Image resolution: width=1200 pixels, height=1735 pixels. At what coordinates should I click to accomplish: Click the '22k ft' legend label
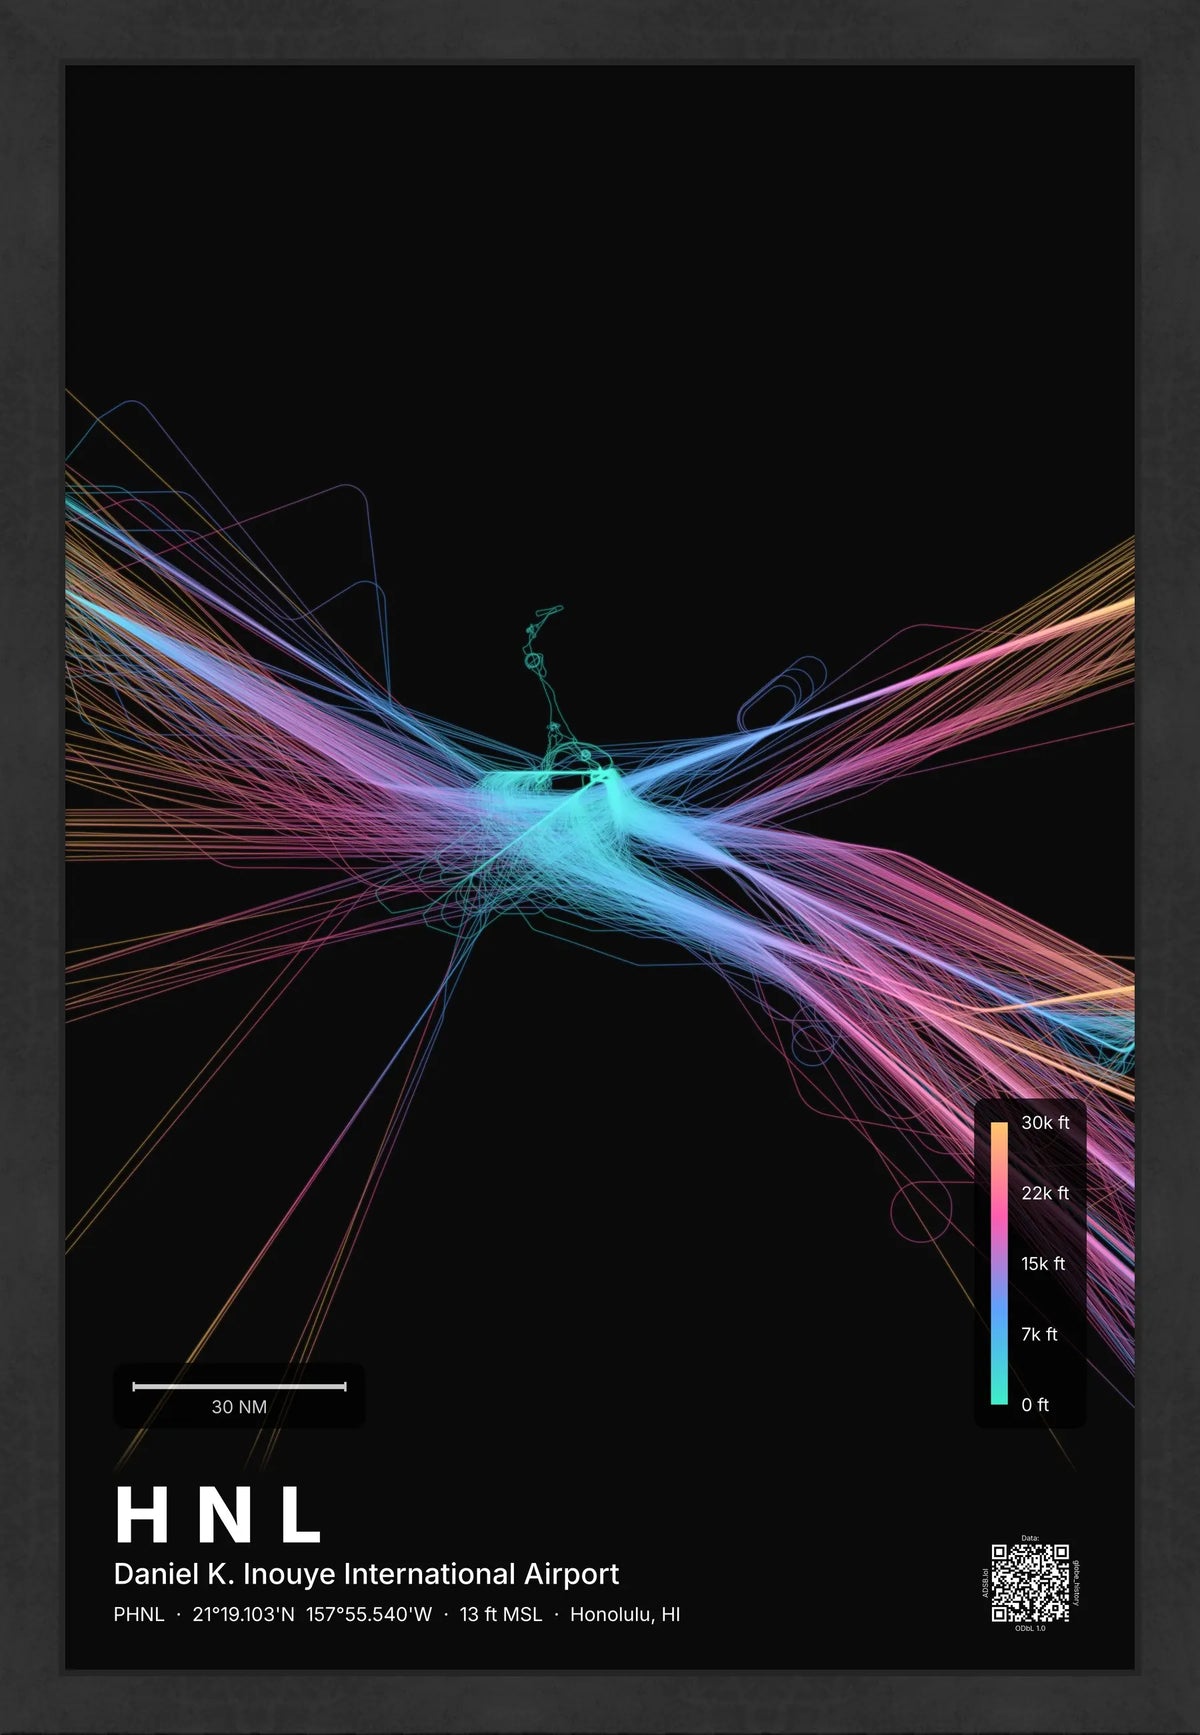click(x=1045, y=1193)
